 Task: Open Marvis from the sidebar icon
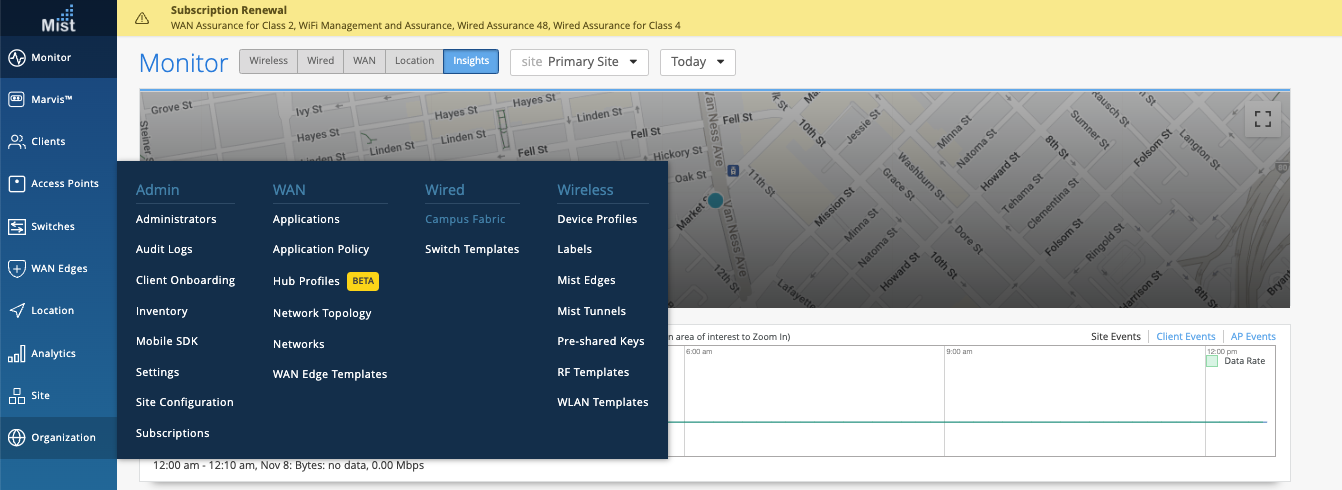tap(16, 99)
